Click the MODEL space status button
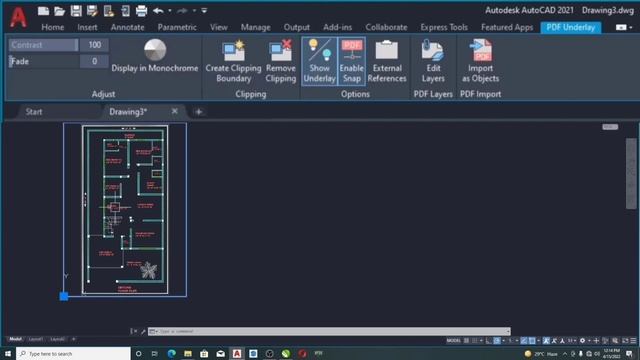 [453, 340]
